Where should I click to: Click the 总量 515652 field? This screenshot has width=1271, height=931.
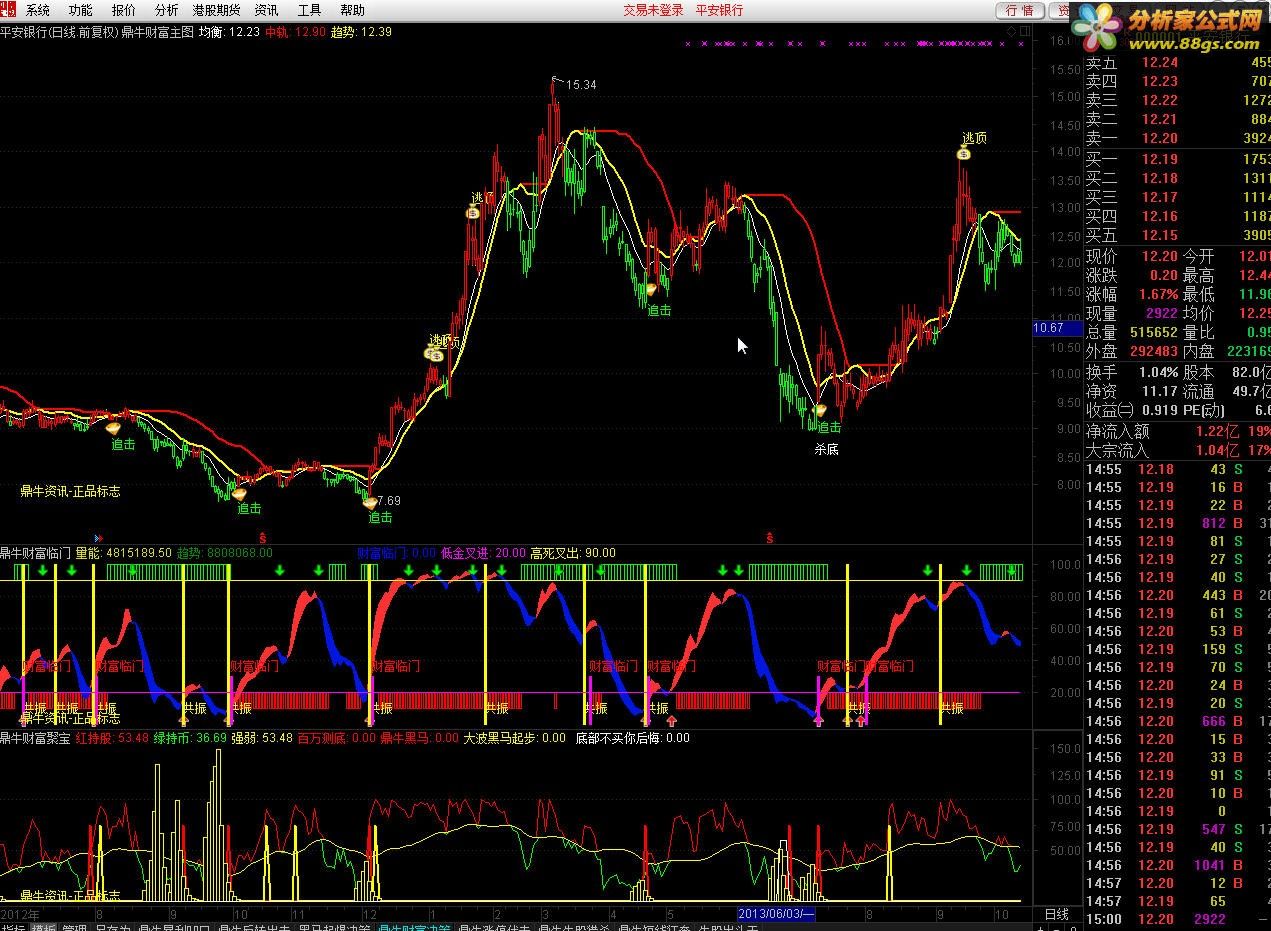(x=1132, y=332)
